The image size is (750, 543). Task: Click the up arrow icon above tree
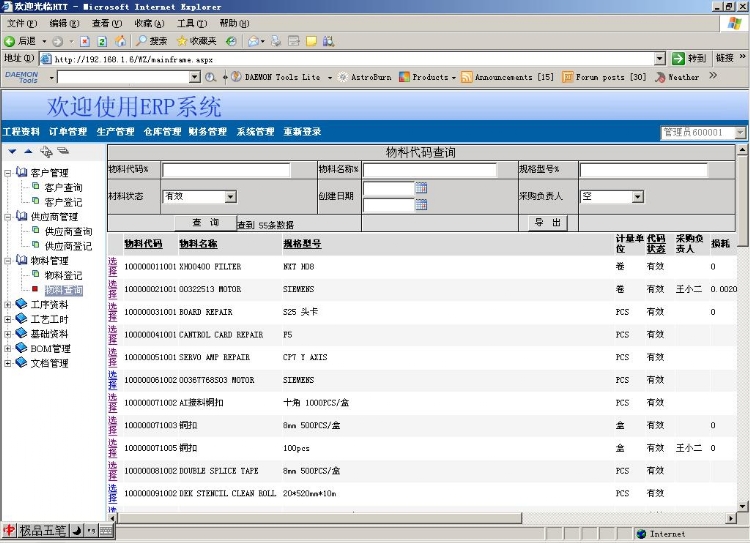(x=28, y=151)
